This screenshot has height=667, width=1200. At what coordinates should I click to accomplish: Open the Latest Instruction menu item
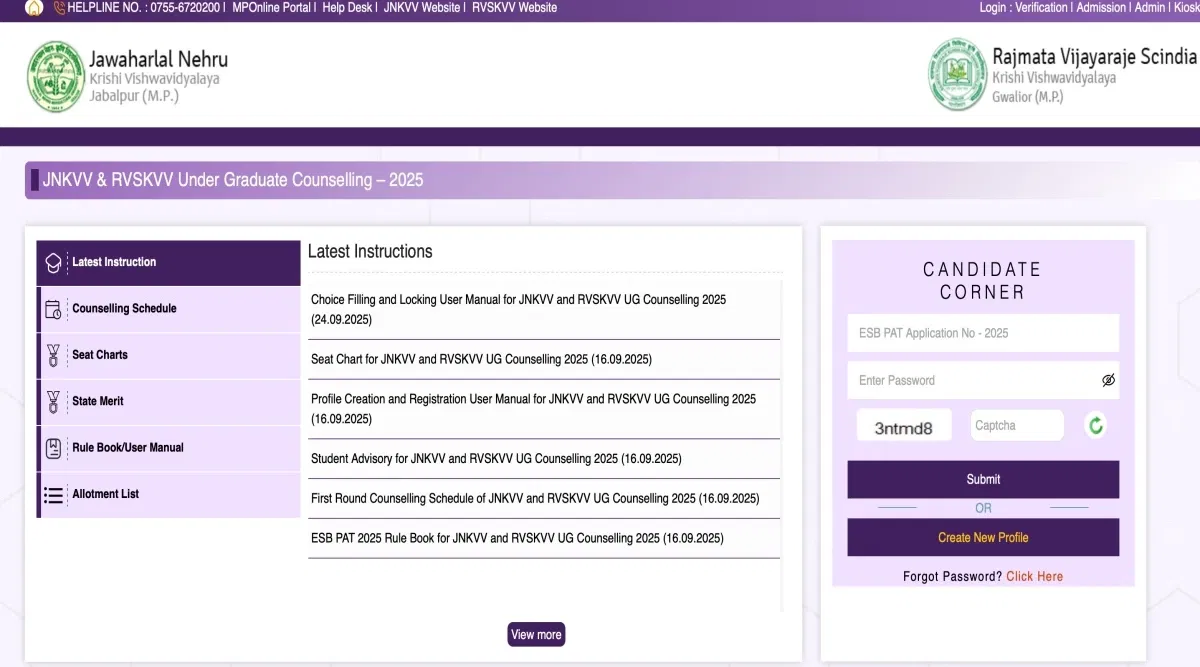169,263
